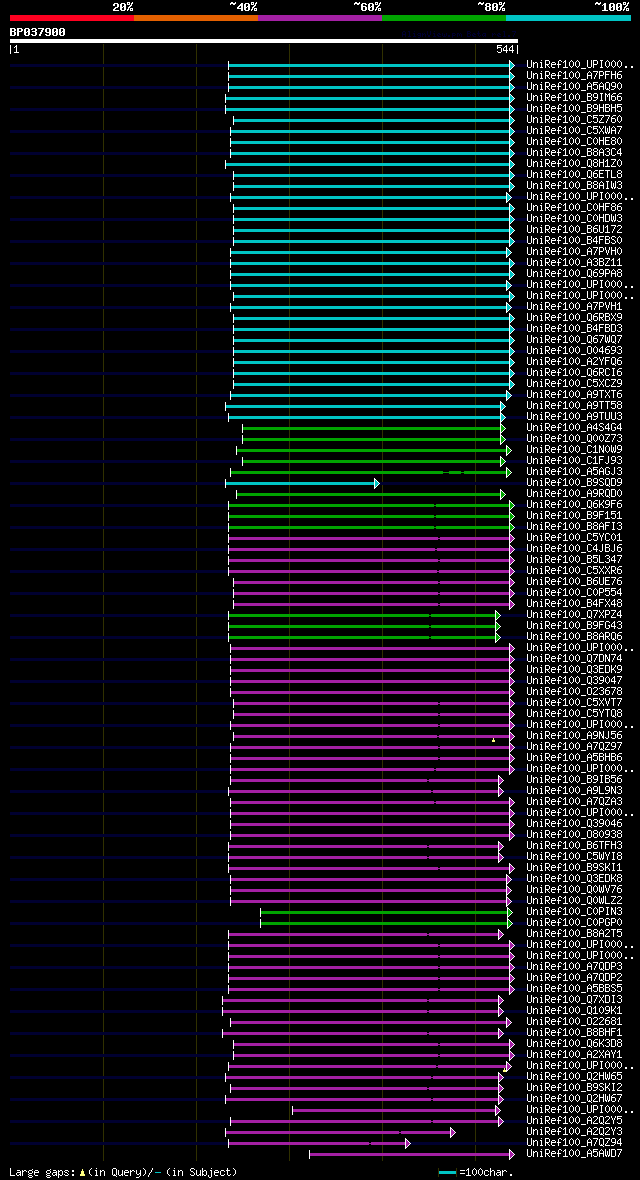Click the purple alignment bar for A2Q2Y3
The image size is (640, 1180).
pos(340,1132)
